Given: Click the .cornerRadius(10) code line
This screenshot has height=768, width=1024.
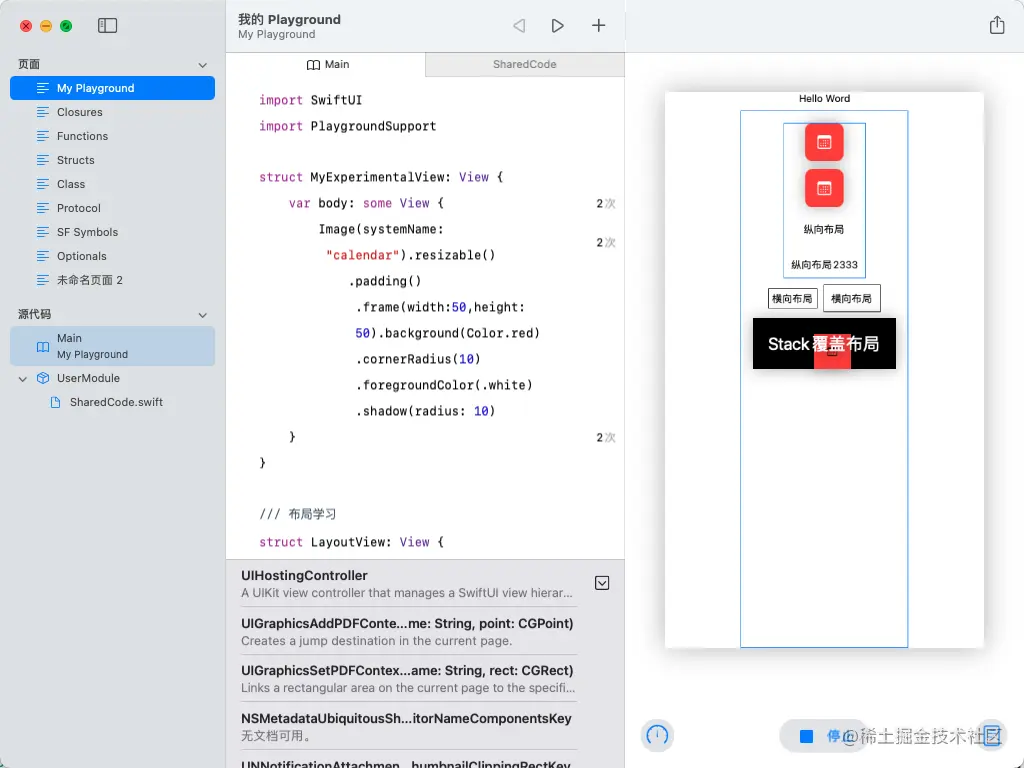Looking at the screenshot, I should click(418, 359).
